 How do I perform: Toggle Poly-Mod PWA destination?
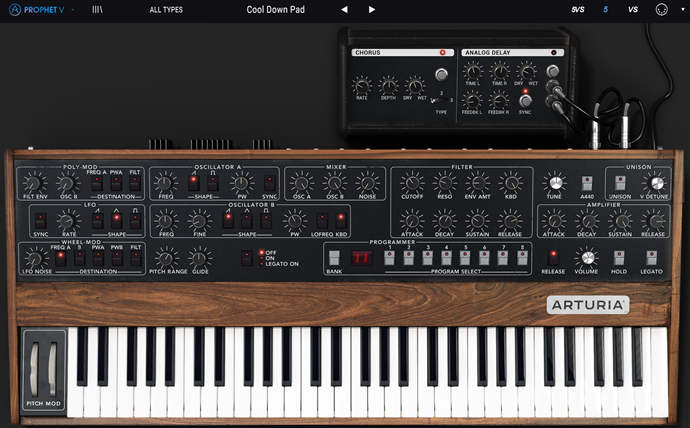point(116,183)
